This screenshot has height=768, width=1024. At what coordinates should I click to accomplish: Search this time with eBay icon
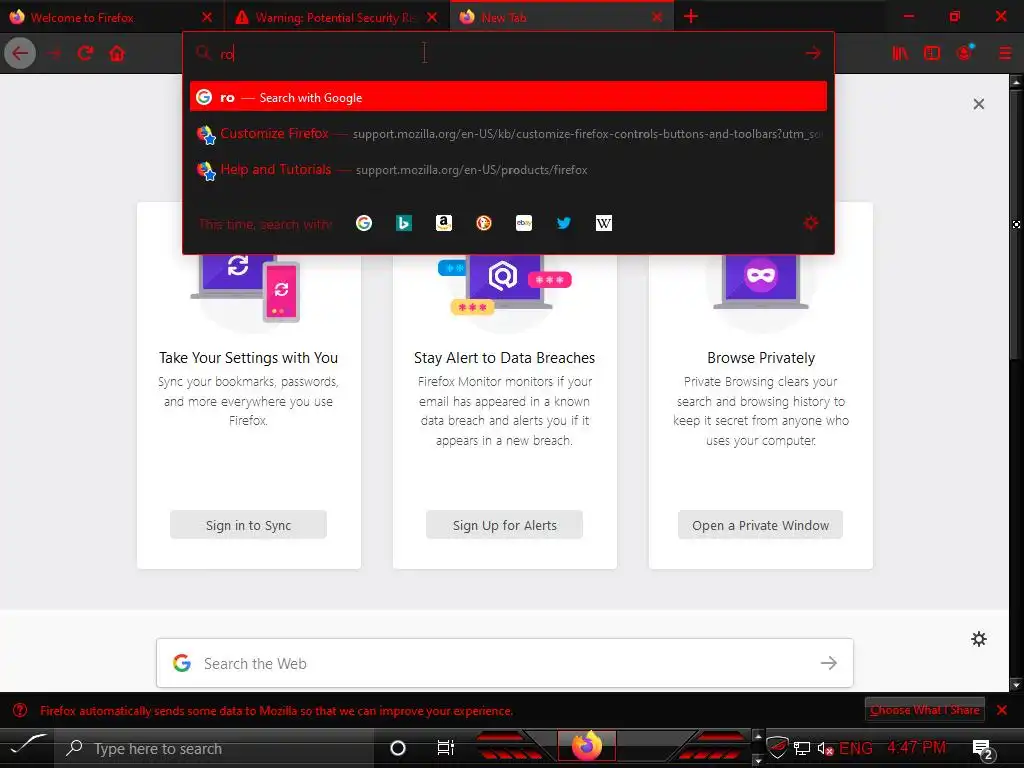[x=524, y=223]
